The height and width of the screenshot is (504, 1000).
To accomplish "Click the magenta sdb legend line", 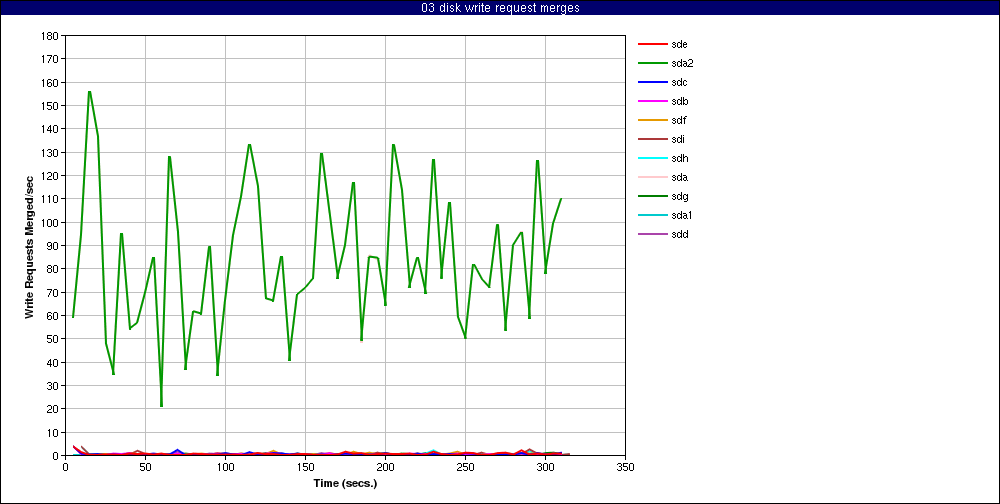I will [652, 101].
